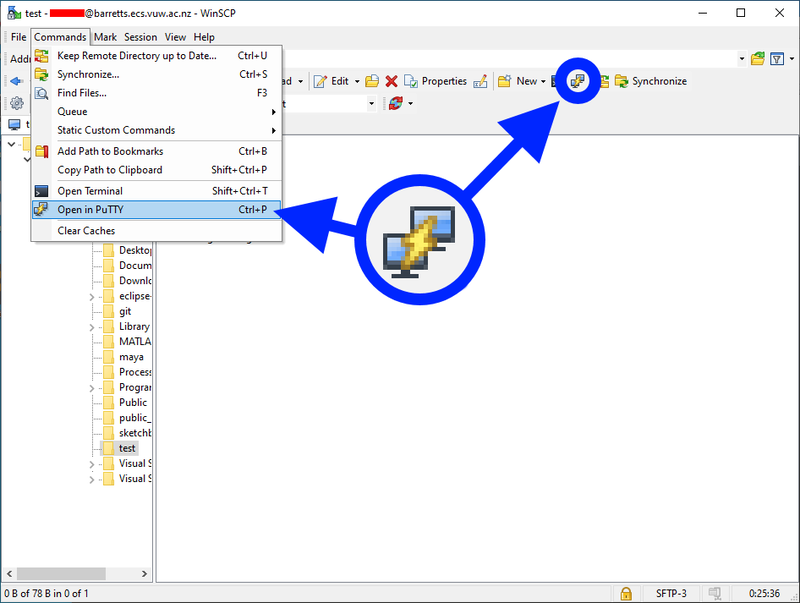This screenshot has height=603, width=800.
Task: Select the Proces folder in tree
Action: click(128, 372)
